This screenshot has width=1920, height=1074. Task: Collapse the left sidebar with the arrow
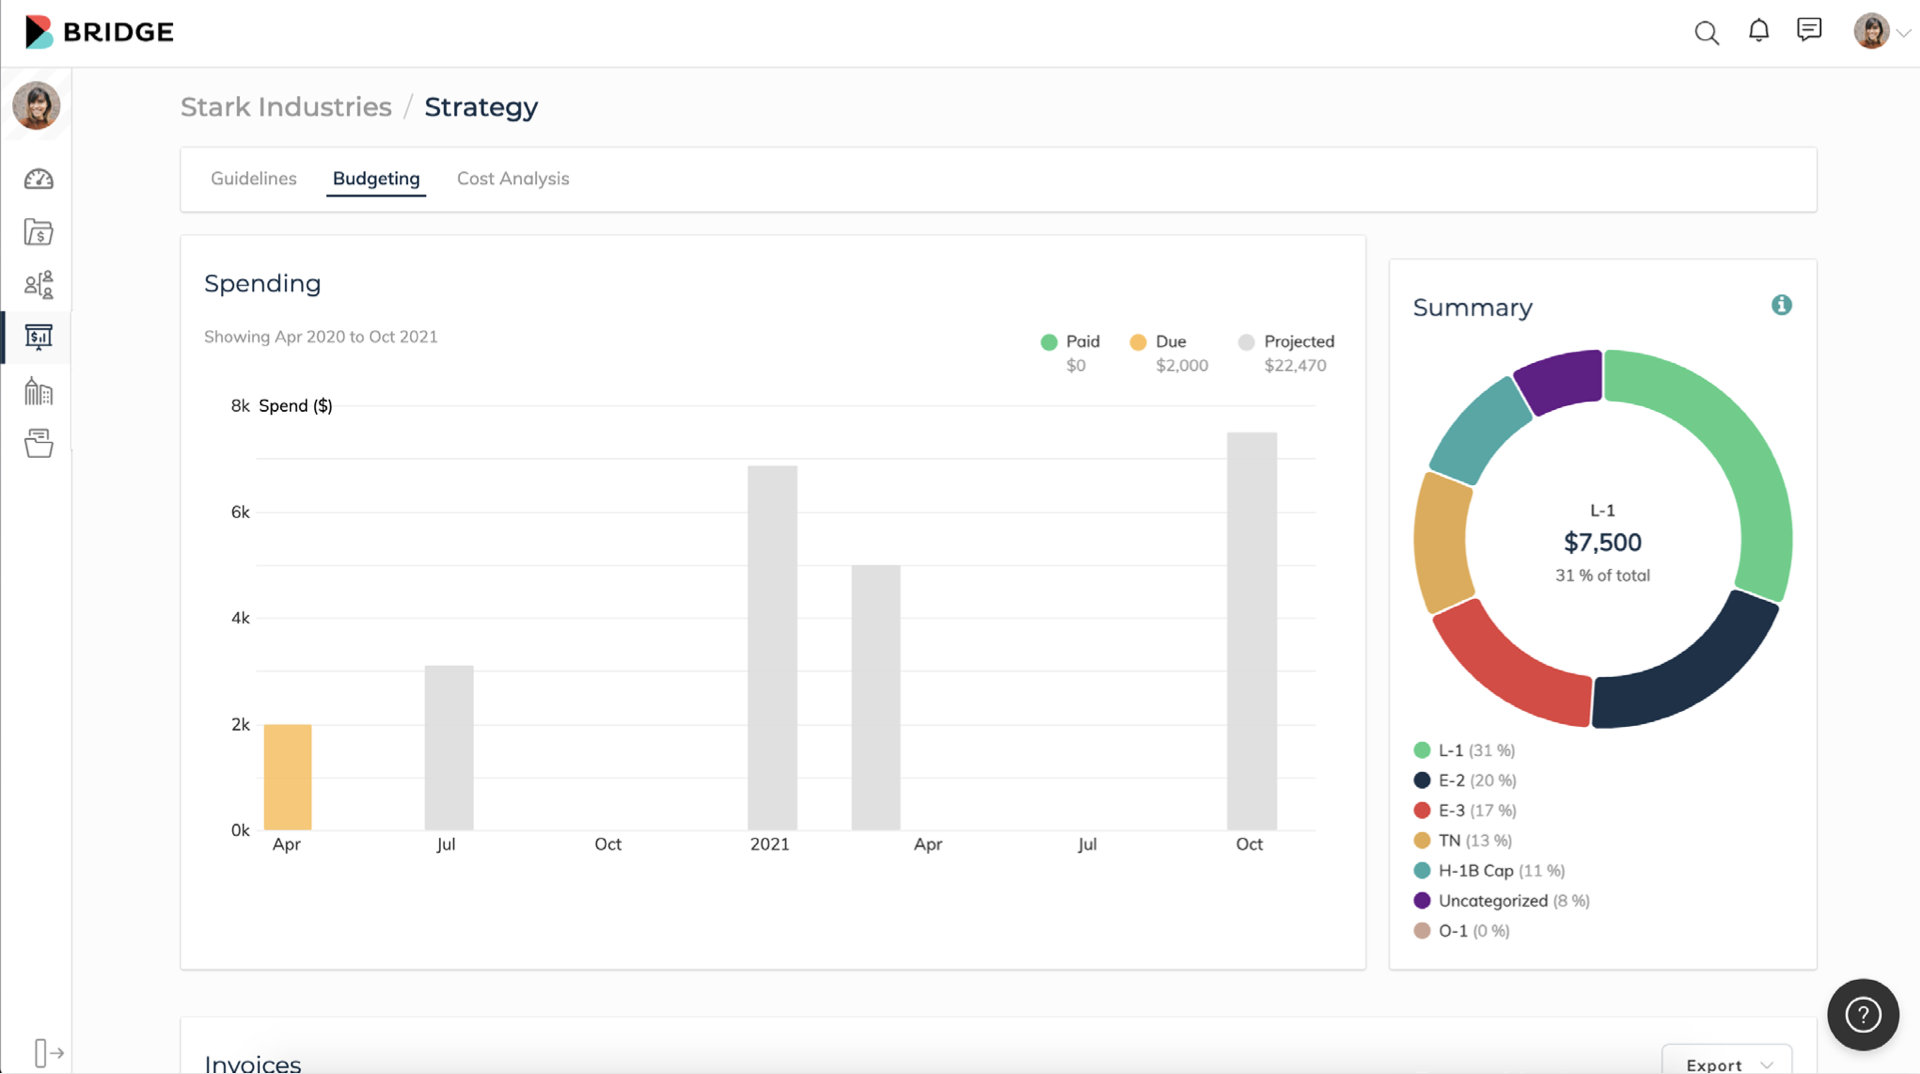click(46, 1052)
